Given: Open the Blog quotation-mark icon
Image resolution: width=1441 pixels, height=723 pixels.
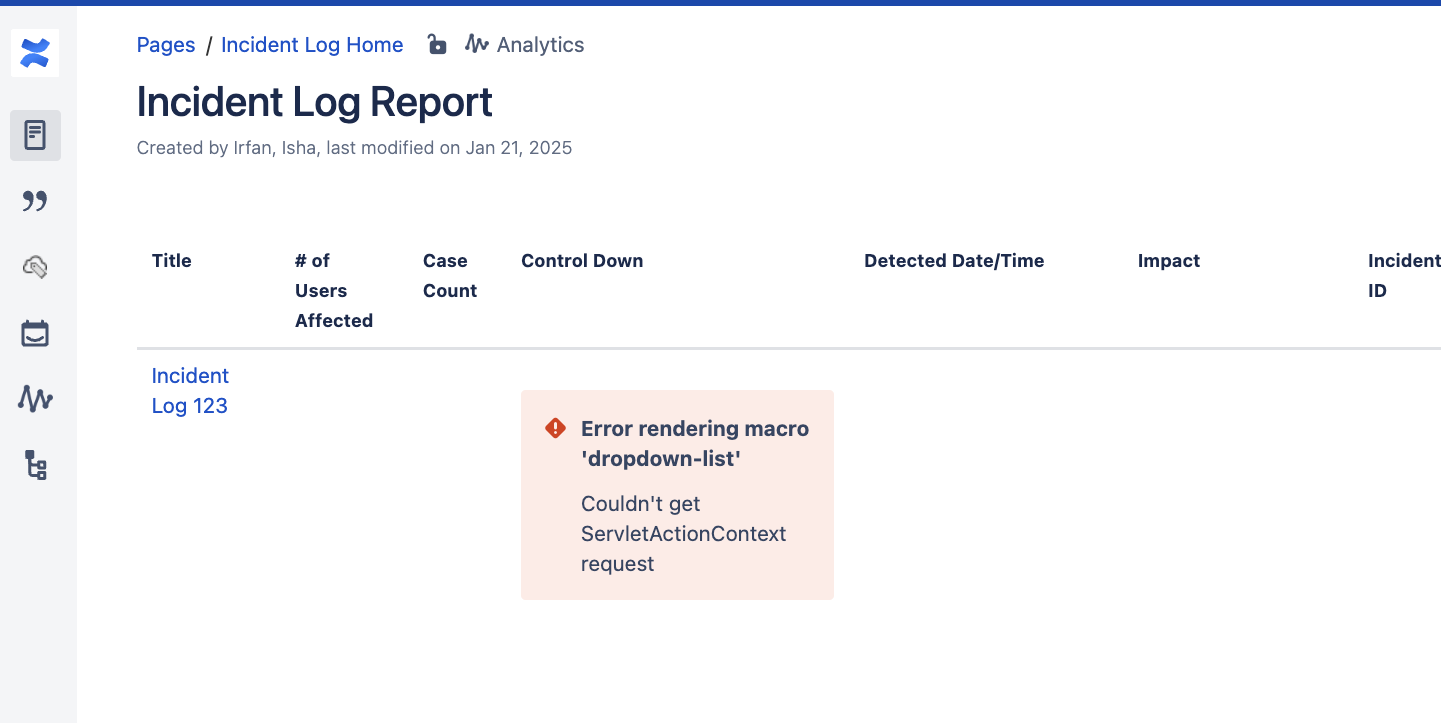Looking at the screenshot, I should click(x=35, y=201).
